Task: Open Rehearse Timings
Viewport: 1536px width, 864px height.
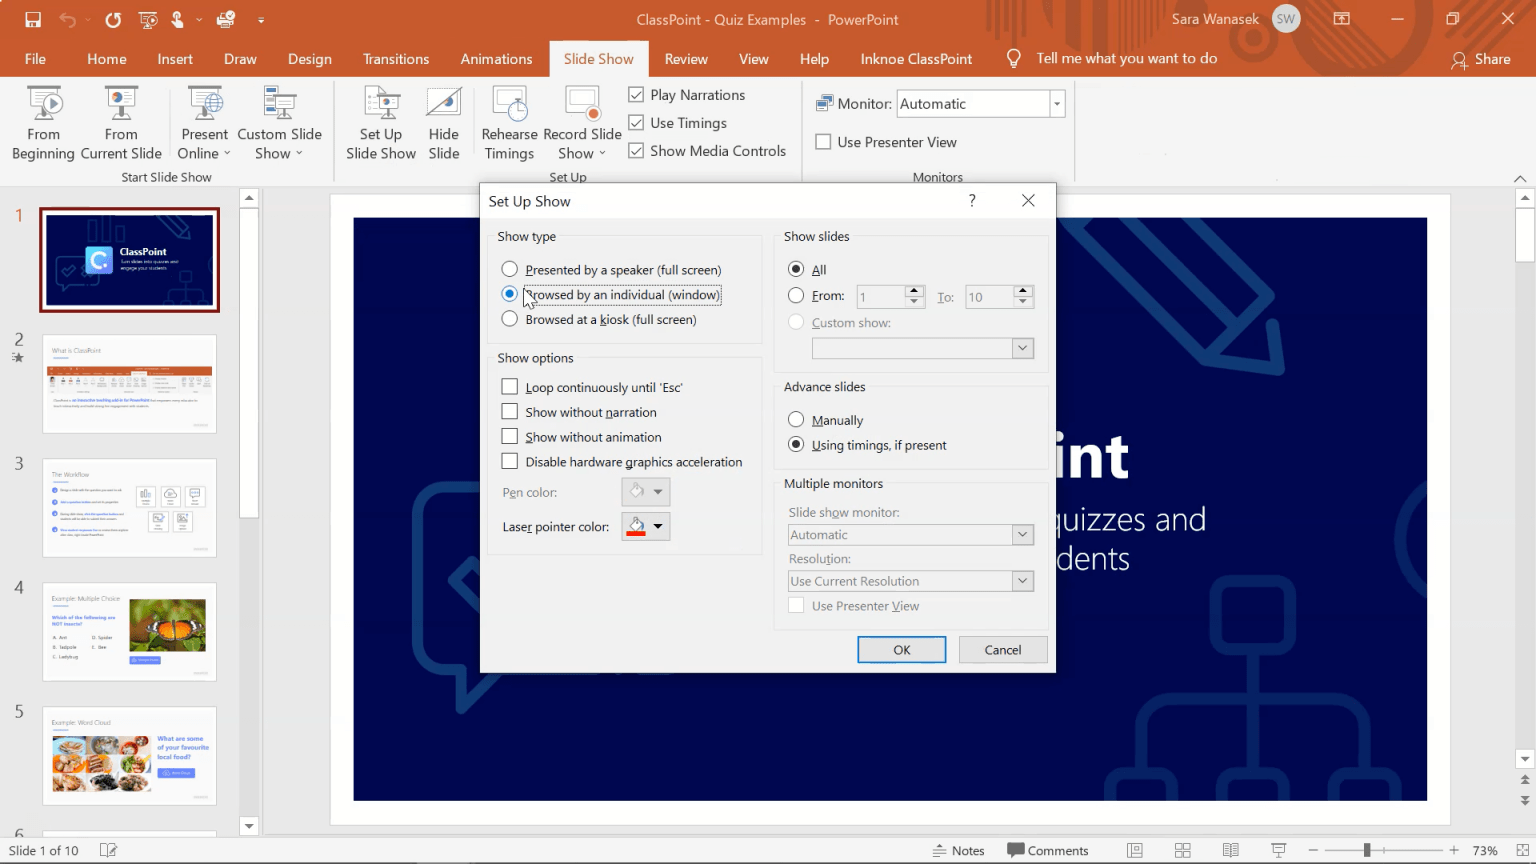Action: 509,120
